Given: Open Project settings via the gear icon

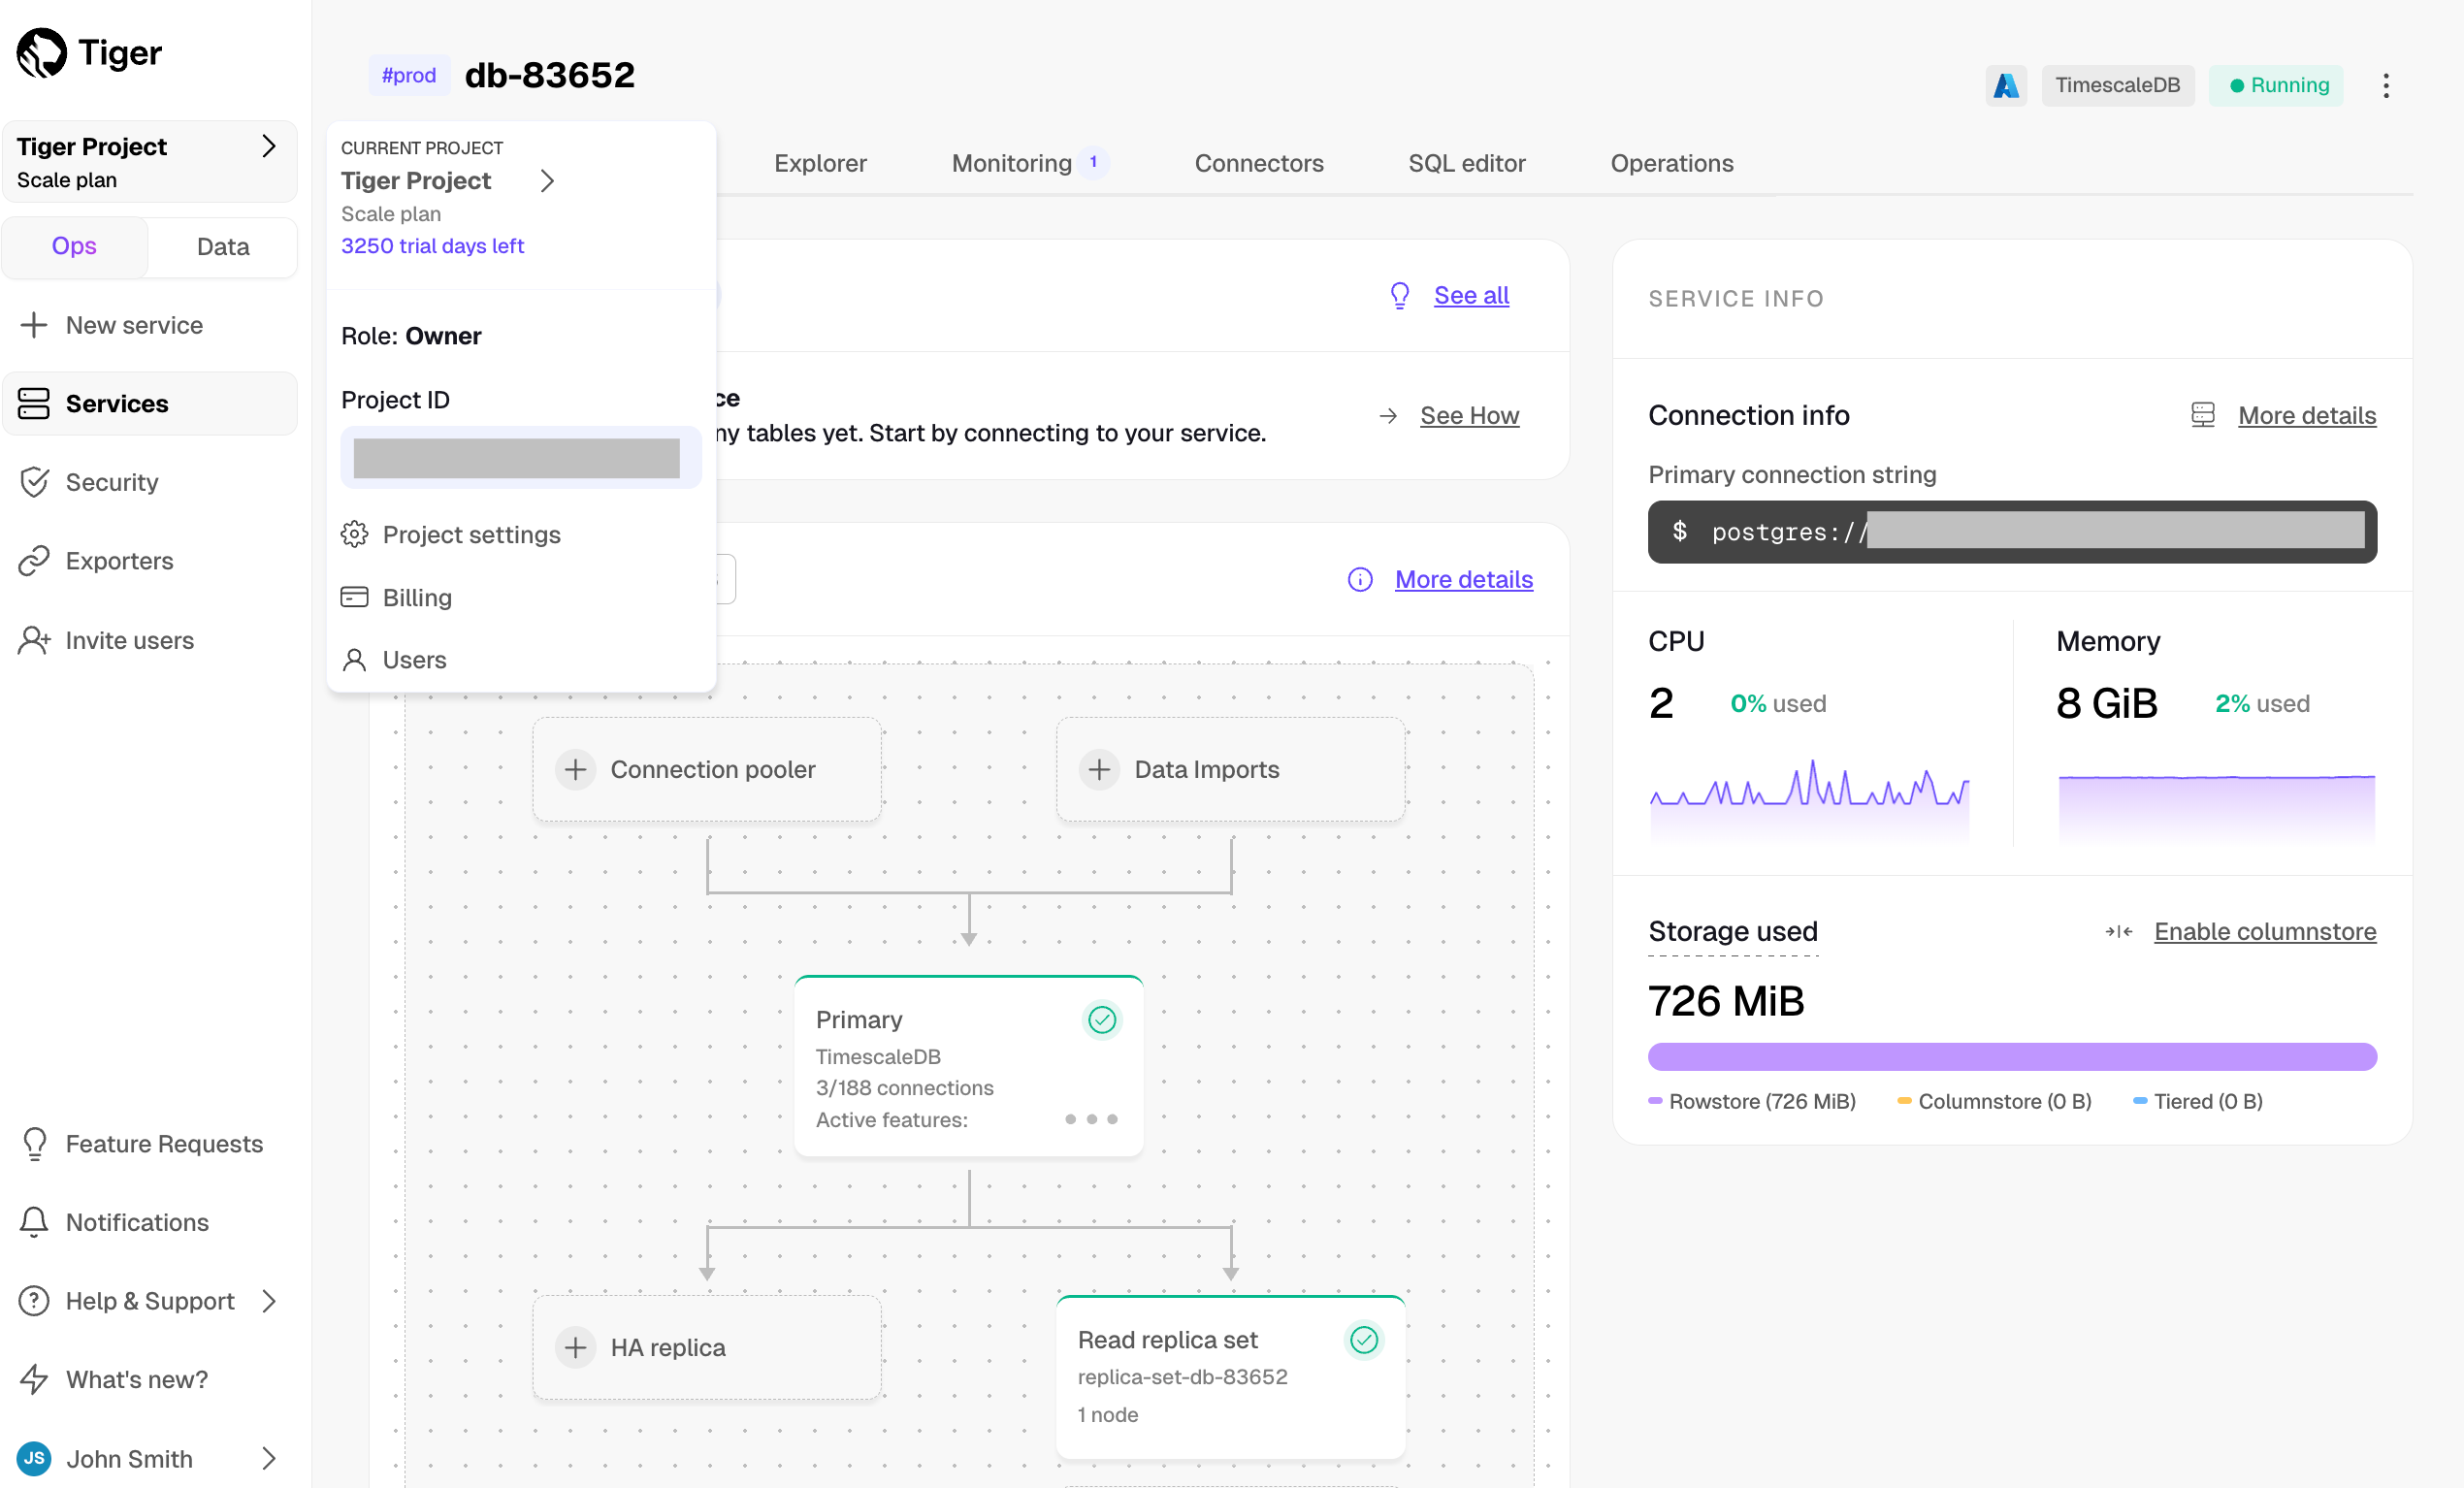Looking at the screenshot, I should pos(354,534).
